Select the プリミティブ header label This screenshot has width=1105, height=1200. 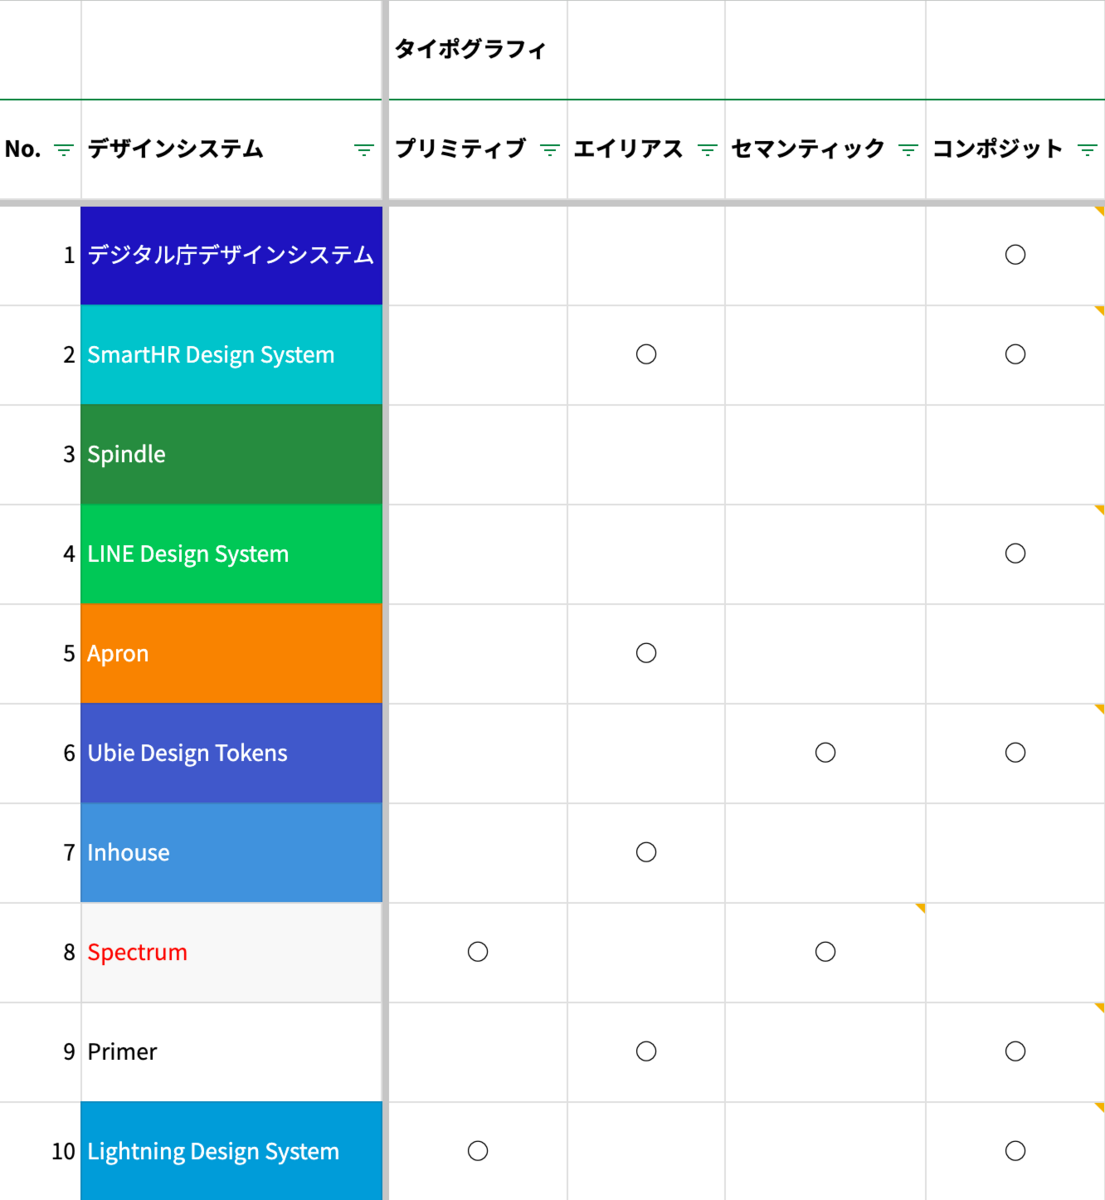(x=460, y=149)
